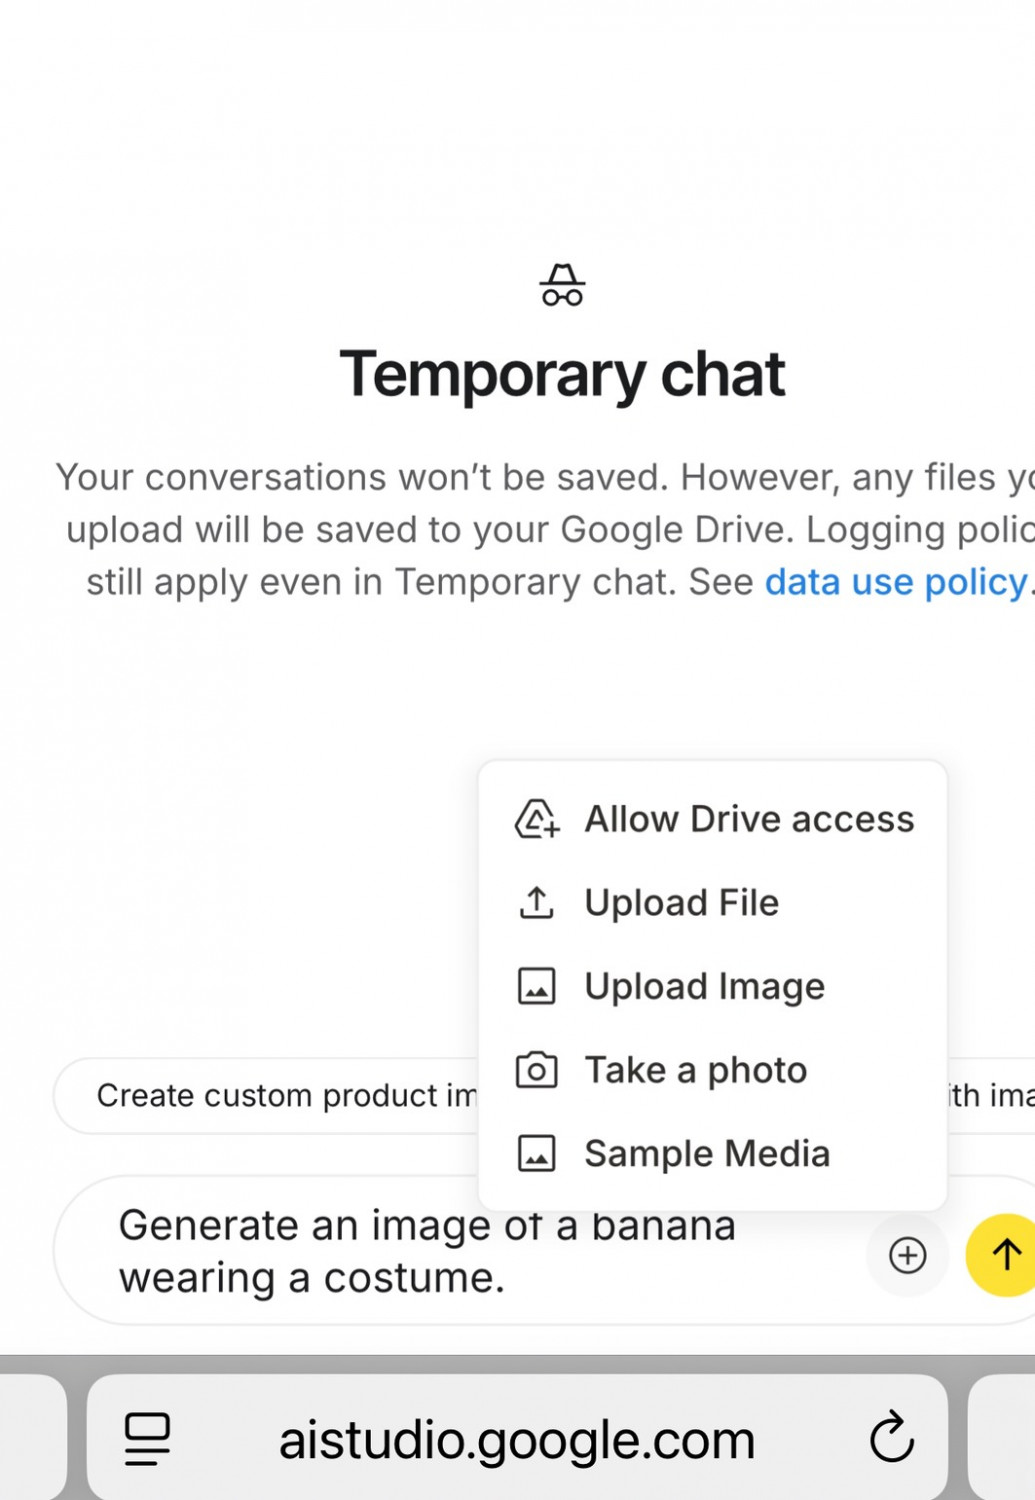Click the incognito Temporary chat icon

562,286
